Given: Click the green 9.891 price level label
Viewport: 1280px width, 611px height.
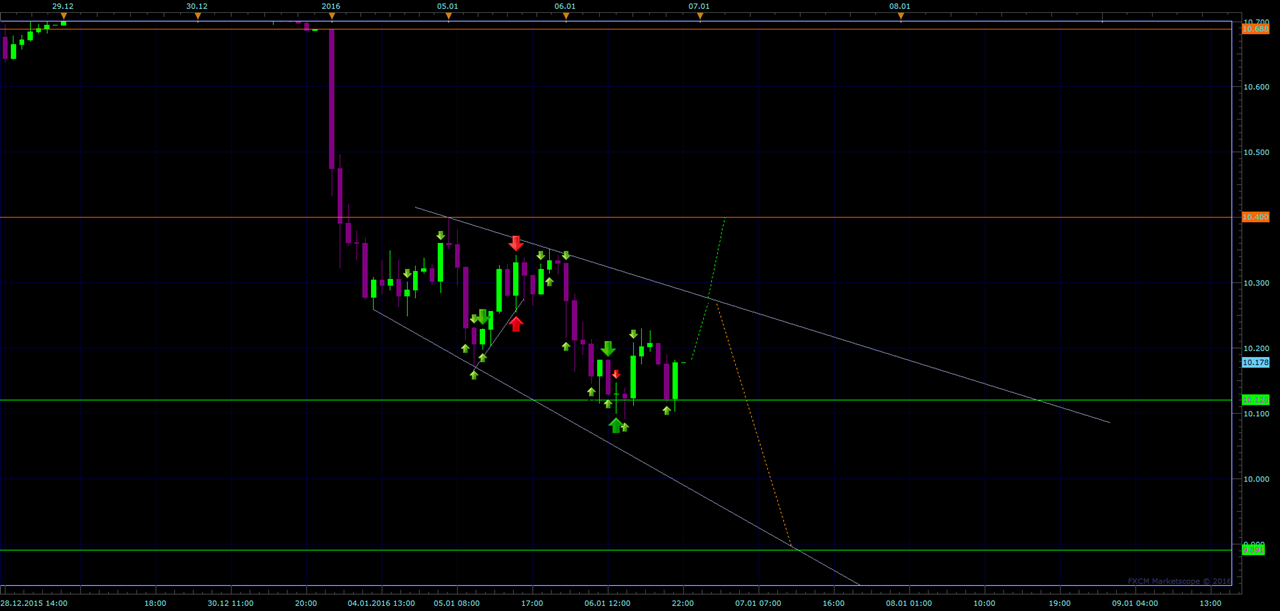Looking at the screenshot, I should point(1255,549).
